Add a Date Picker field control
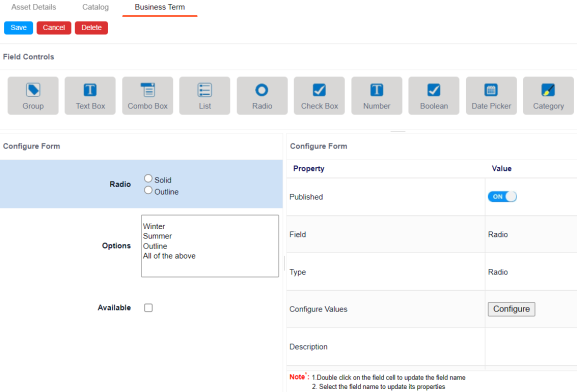Image resolution: width=577 pixels, height=392 pixels. 491,96
